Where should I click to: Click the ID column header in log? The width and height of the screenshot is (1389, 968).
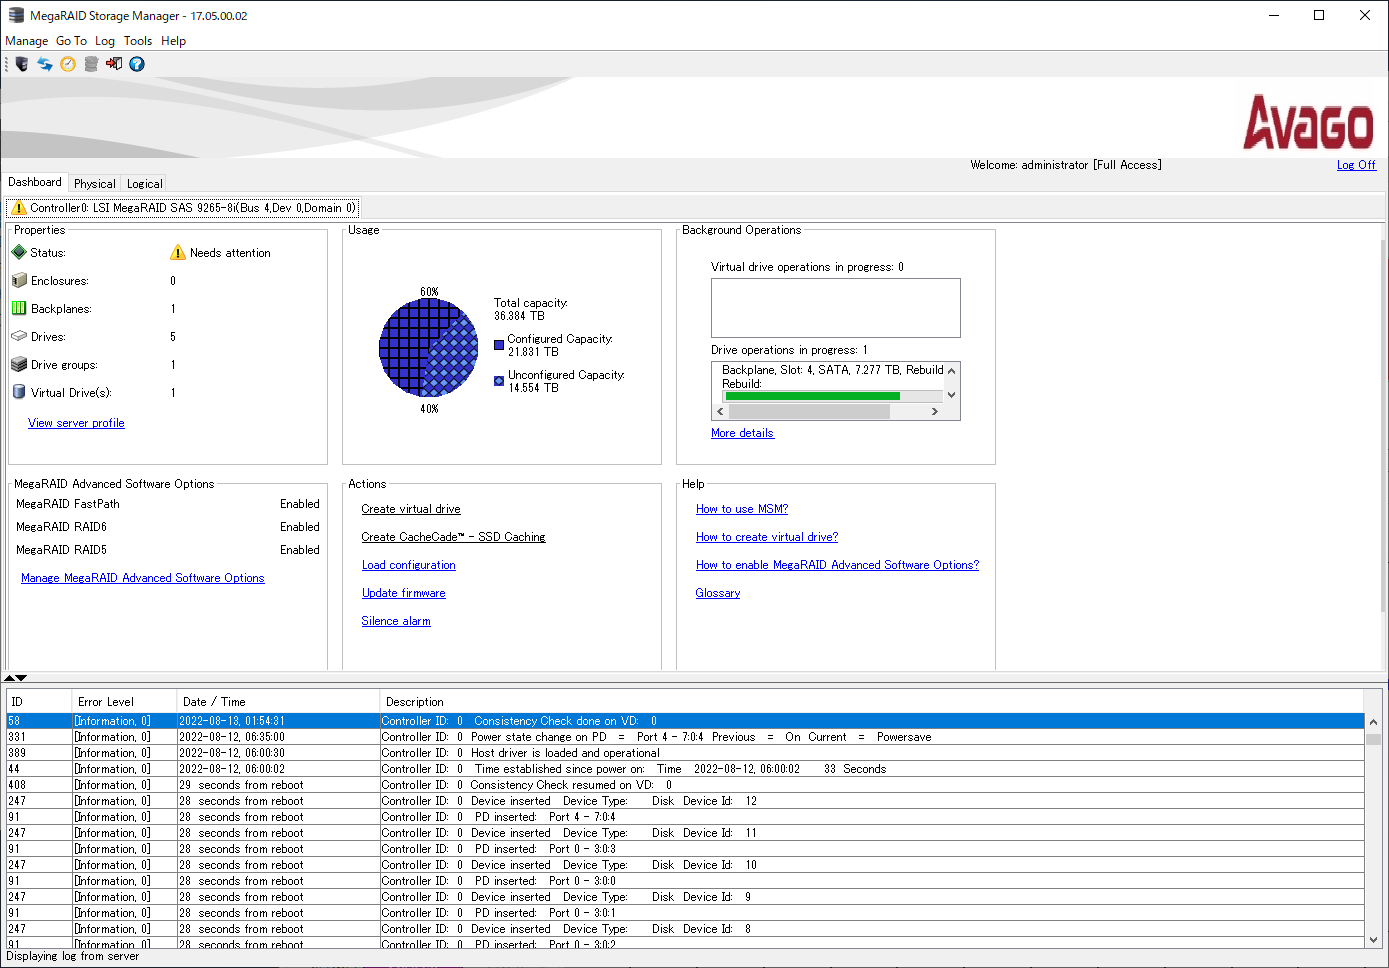(x=39, y=702)
